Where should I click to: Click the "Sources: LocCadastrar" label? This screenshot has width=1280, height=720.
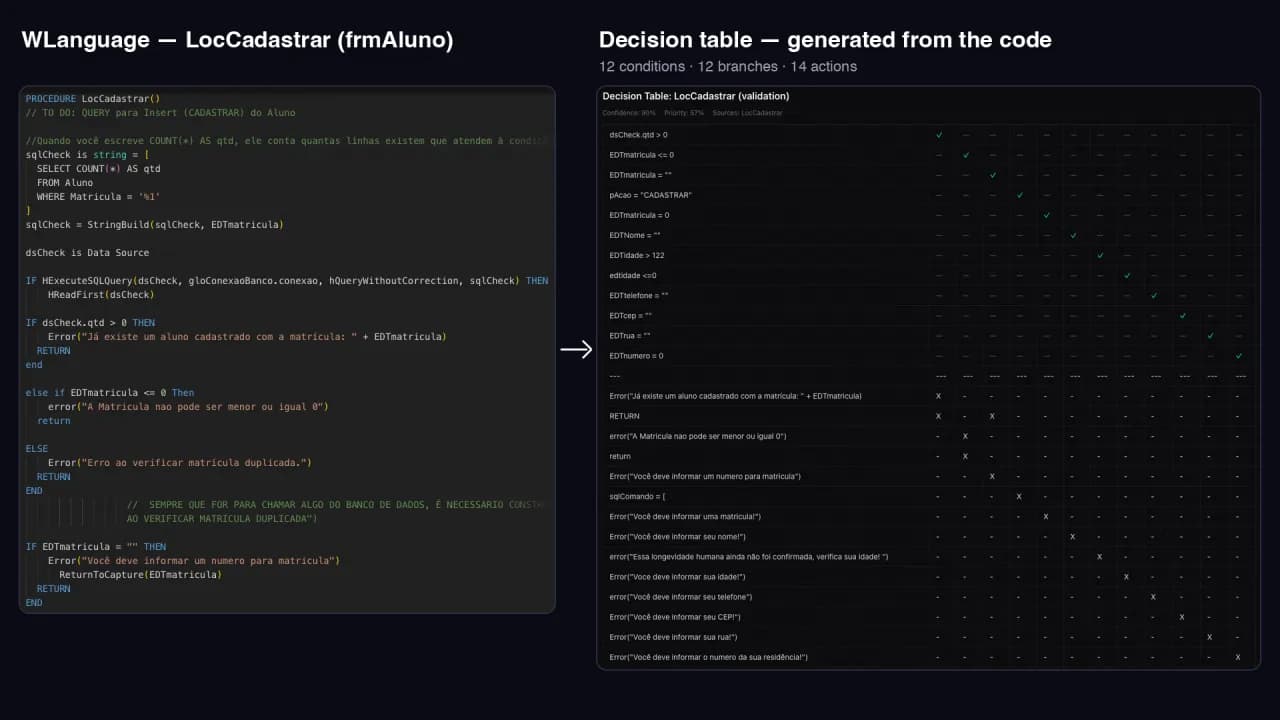(747, 113)
